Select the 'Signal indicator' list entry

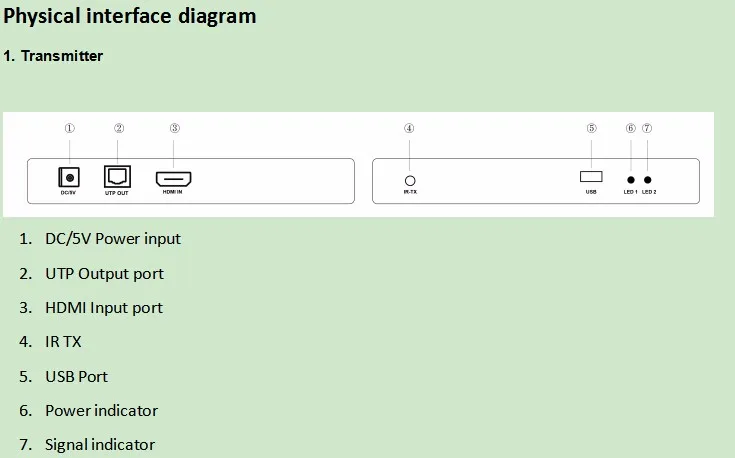click(99, 445)
